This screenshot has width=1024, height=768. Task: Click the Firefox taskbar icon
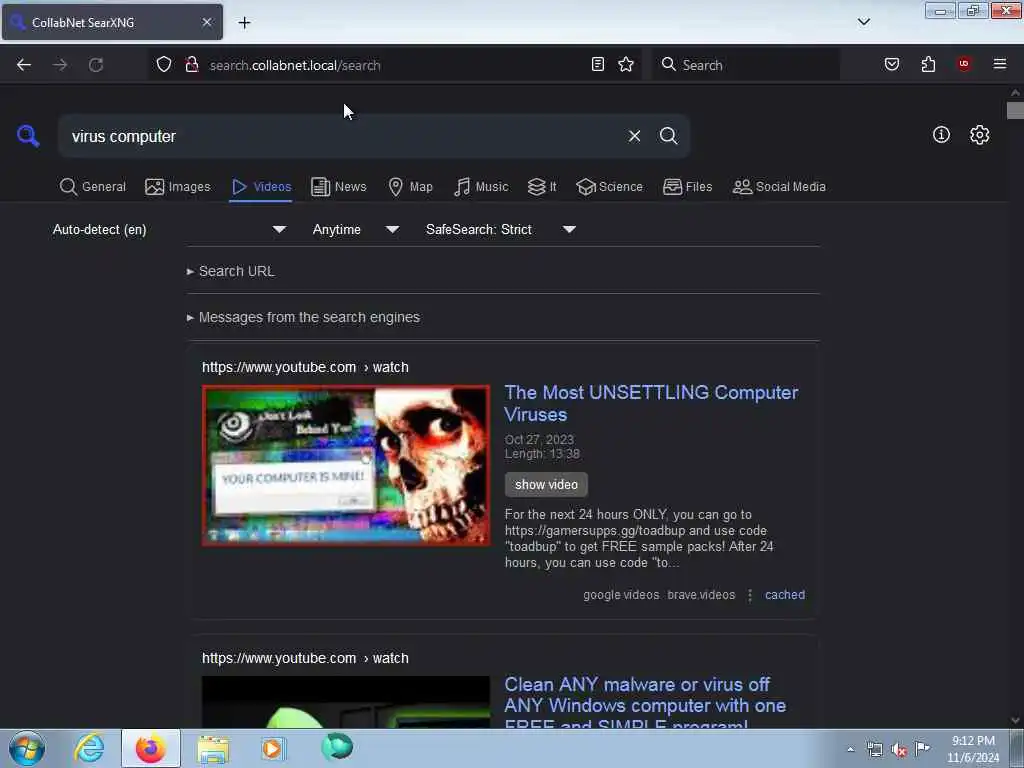(150, 748)
